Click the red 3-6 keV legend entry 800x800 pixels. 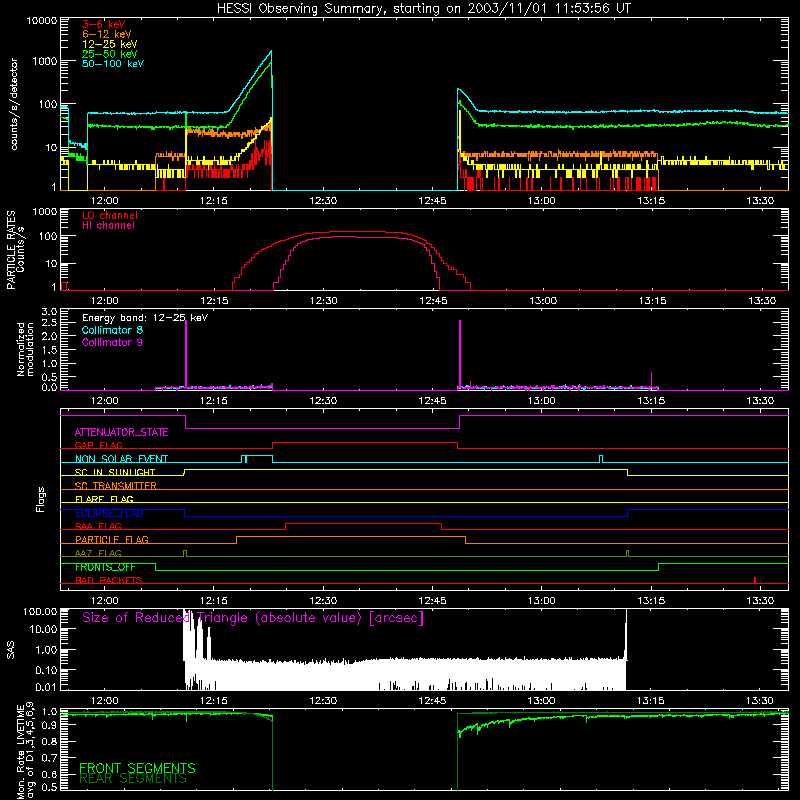click(x=104, y=24)
